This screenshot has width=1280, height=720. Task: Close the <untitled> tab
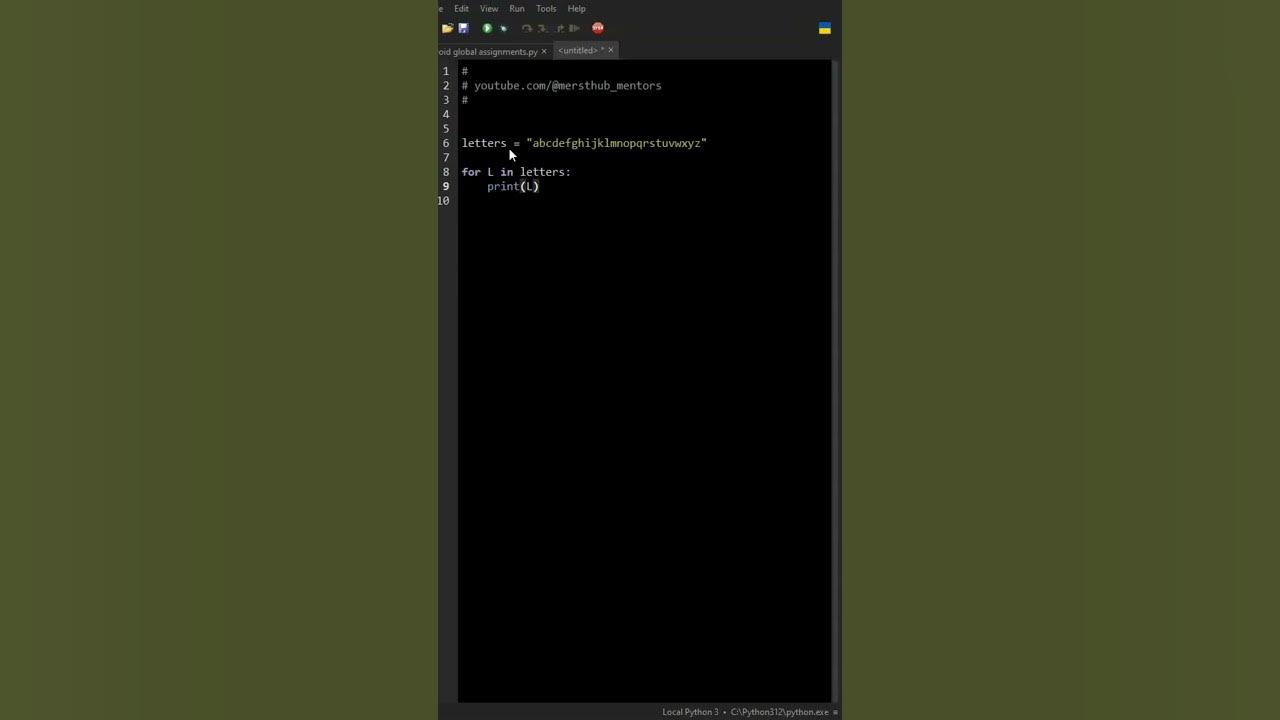611,50
